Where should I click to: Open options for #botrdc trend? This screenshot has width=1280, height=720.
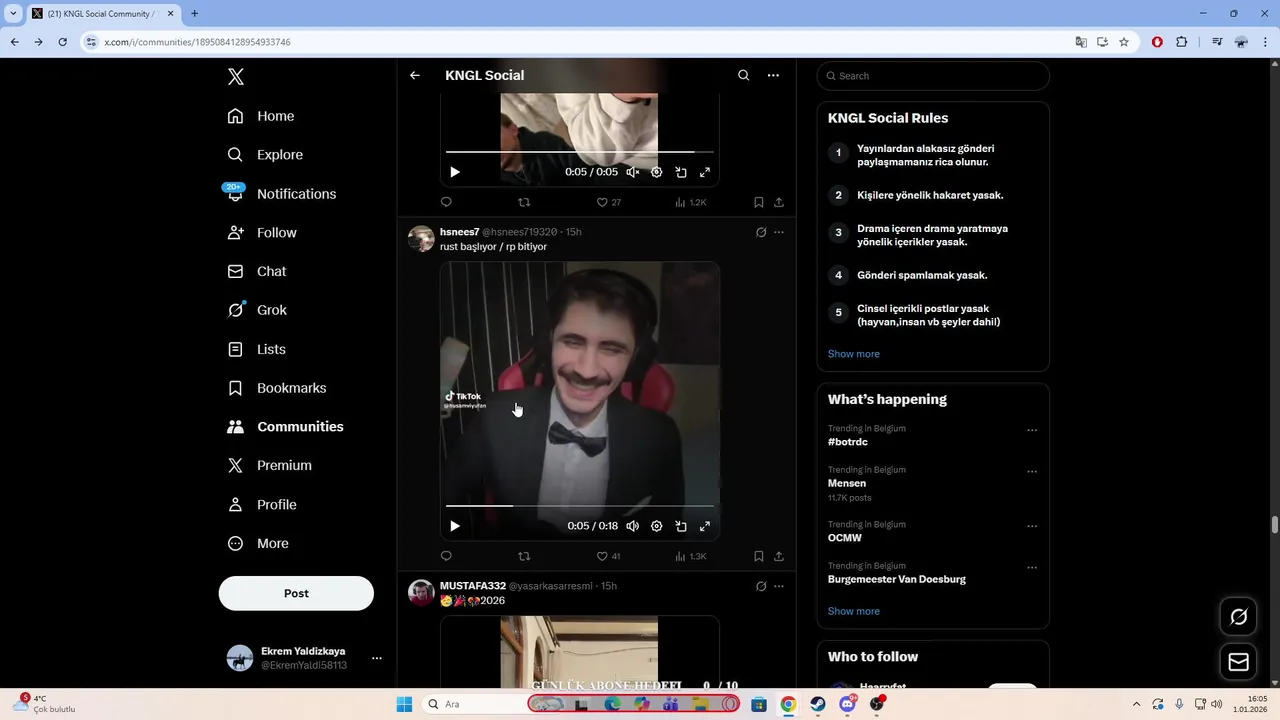pyautogui.click(x=1032, y=430)
